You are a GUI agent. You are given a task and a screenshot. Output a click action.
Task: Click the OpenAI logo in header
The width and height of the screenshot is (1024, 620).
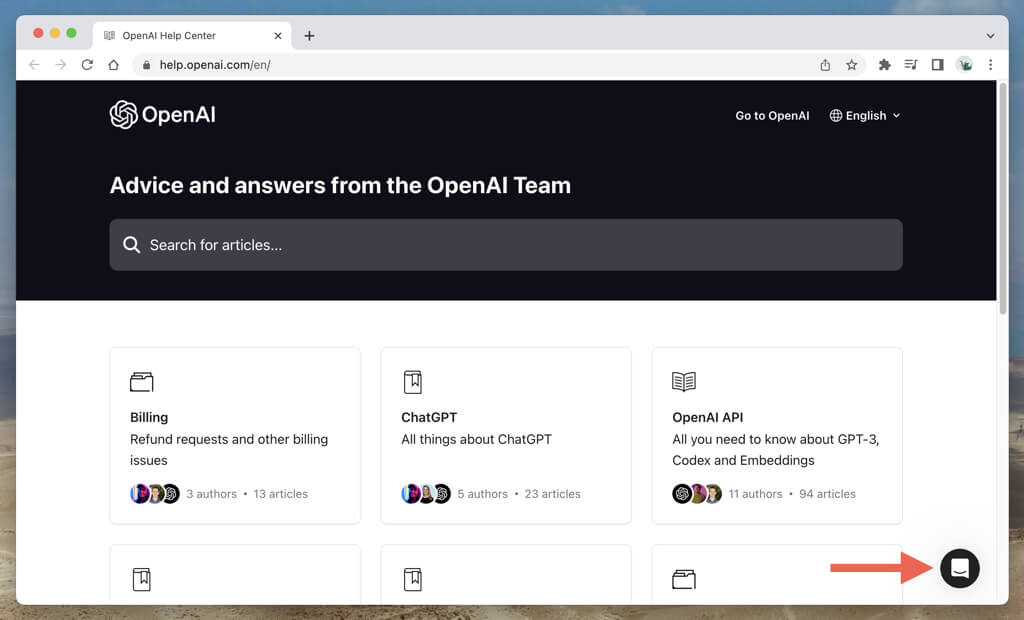[162, 115]
